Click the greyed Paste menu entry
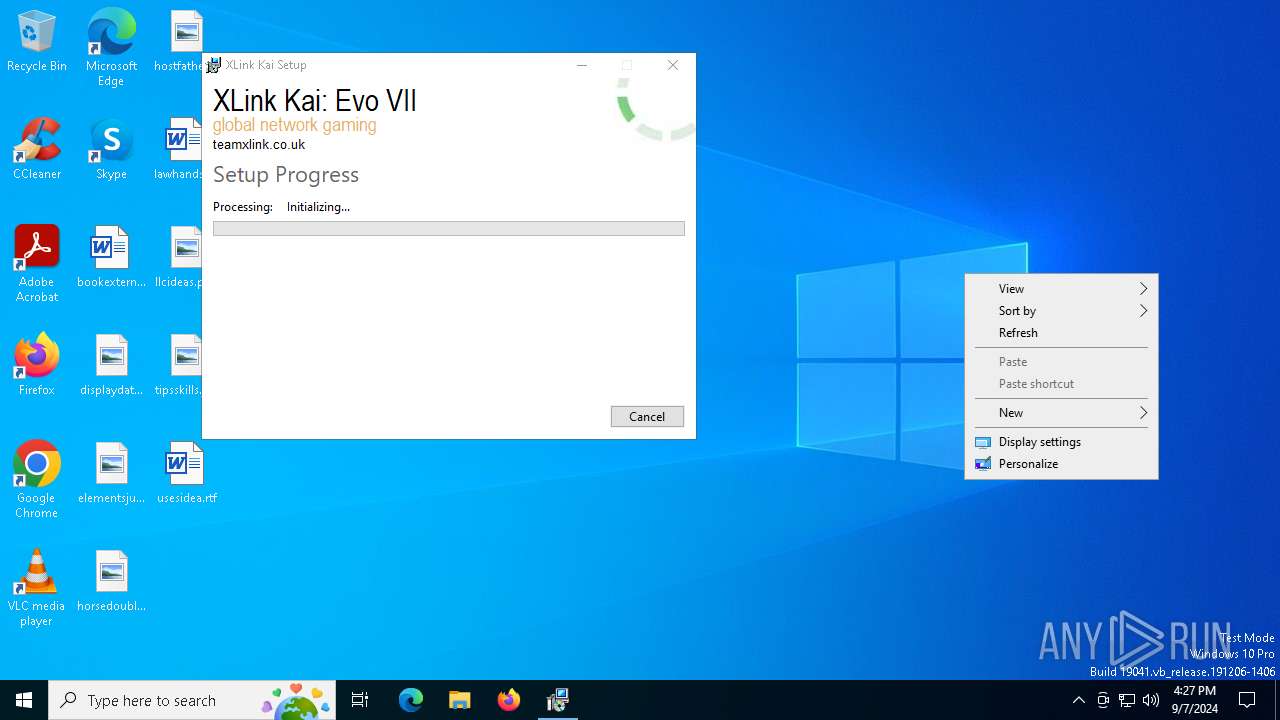The height and width of the screenshot is (720, 1280). click(x=1061, y=362)
